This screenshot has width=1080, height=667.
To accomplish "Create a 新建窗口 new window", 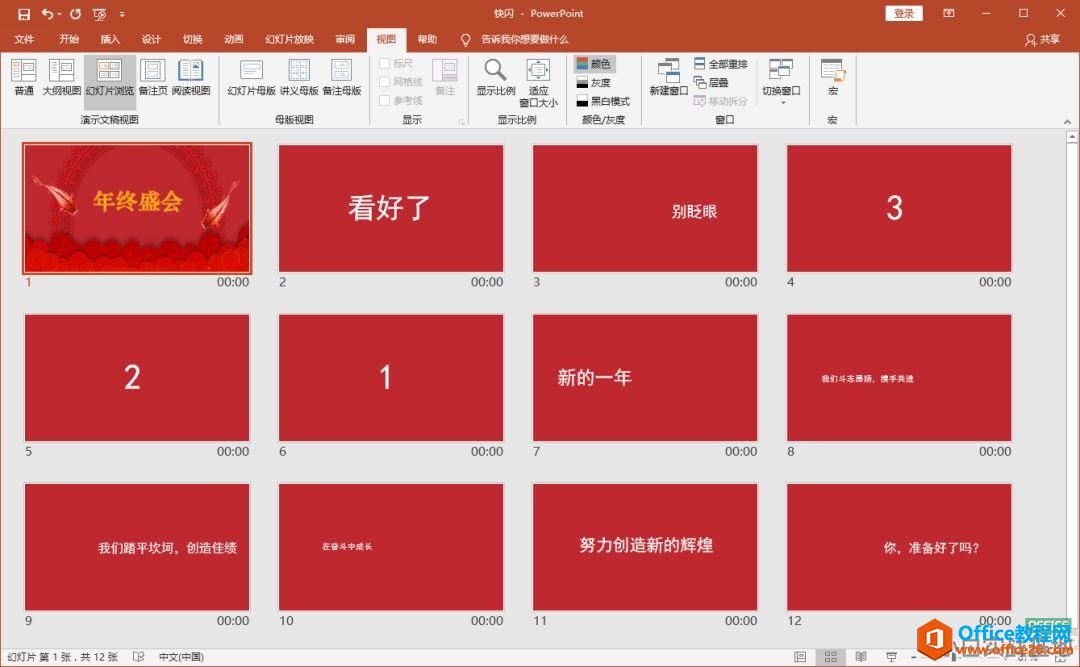I will pos(668,78).
